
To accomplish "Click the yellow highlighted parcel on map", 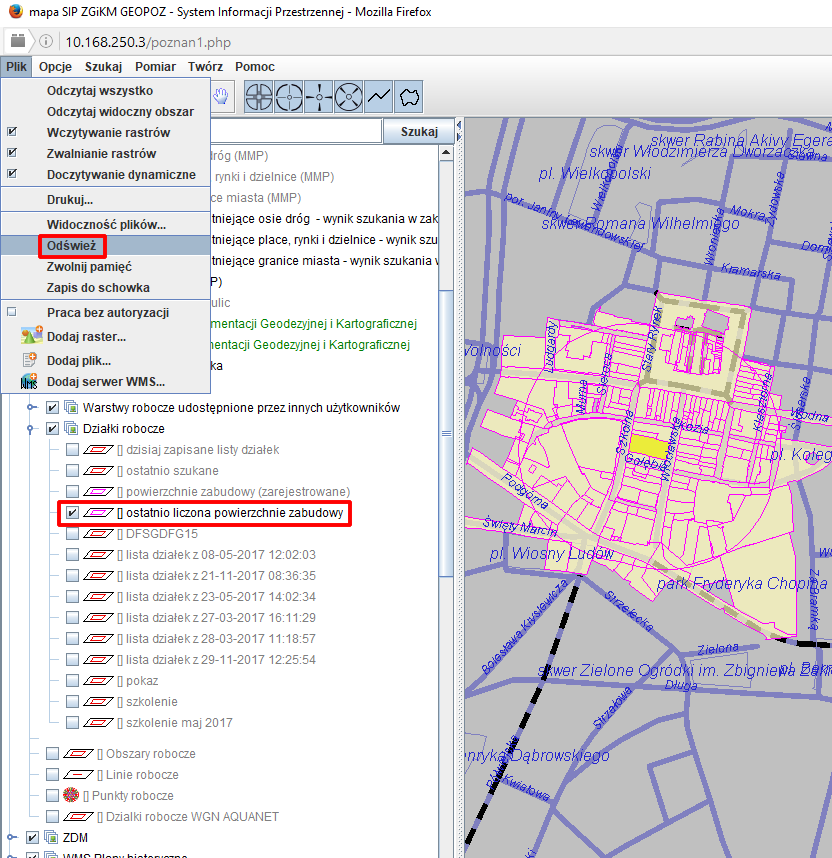I will coord(651,446).
